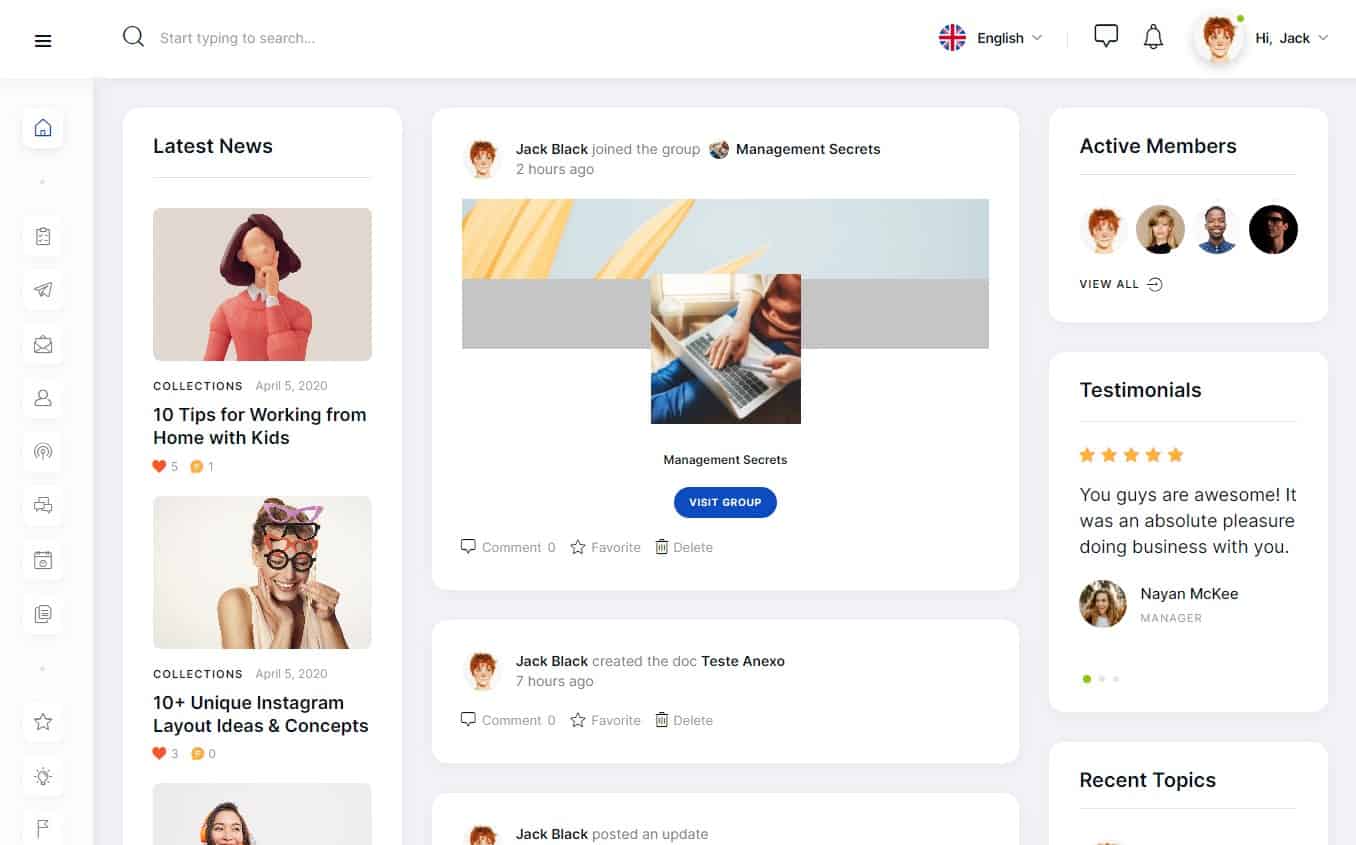Click COLLECTIONS tag above Working from Home article
This screenshot has width=1356, height=845.
[x=198, y=386]
